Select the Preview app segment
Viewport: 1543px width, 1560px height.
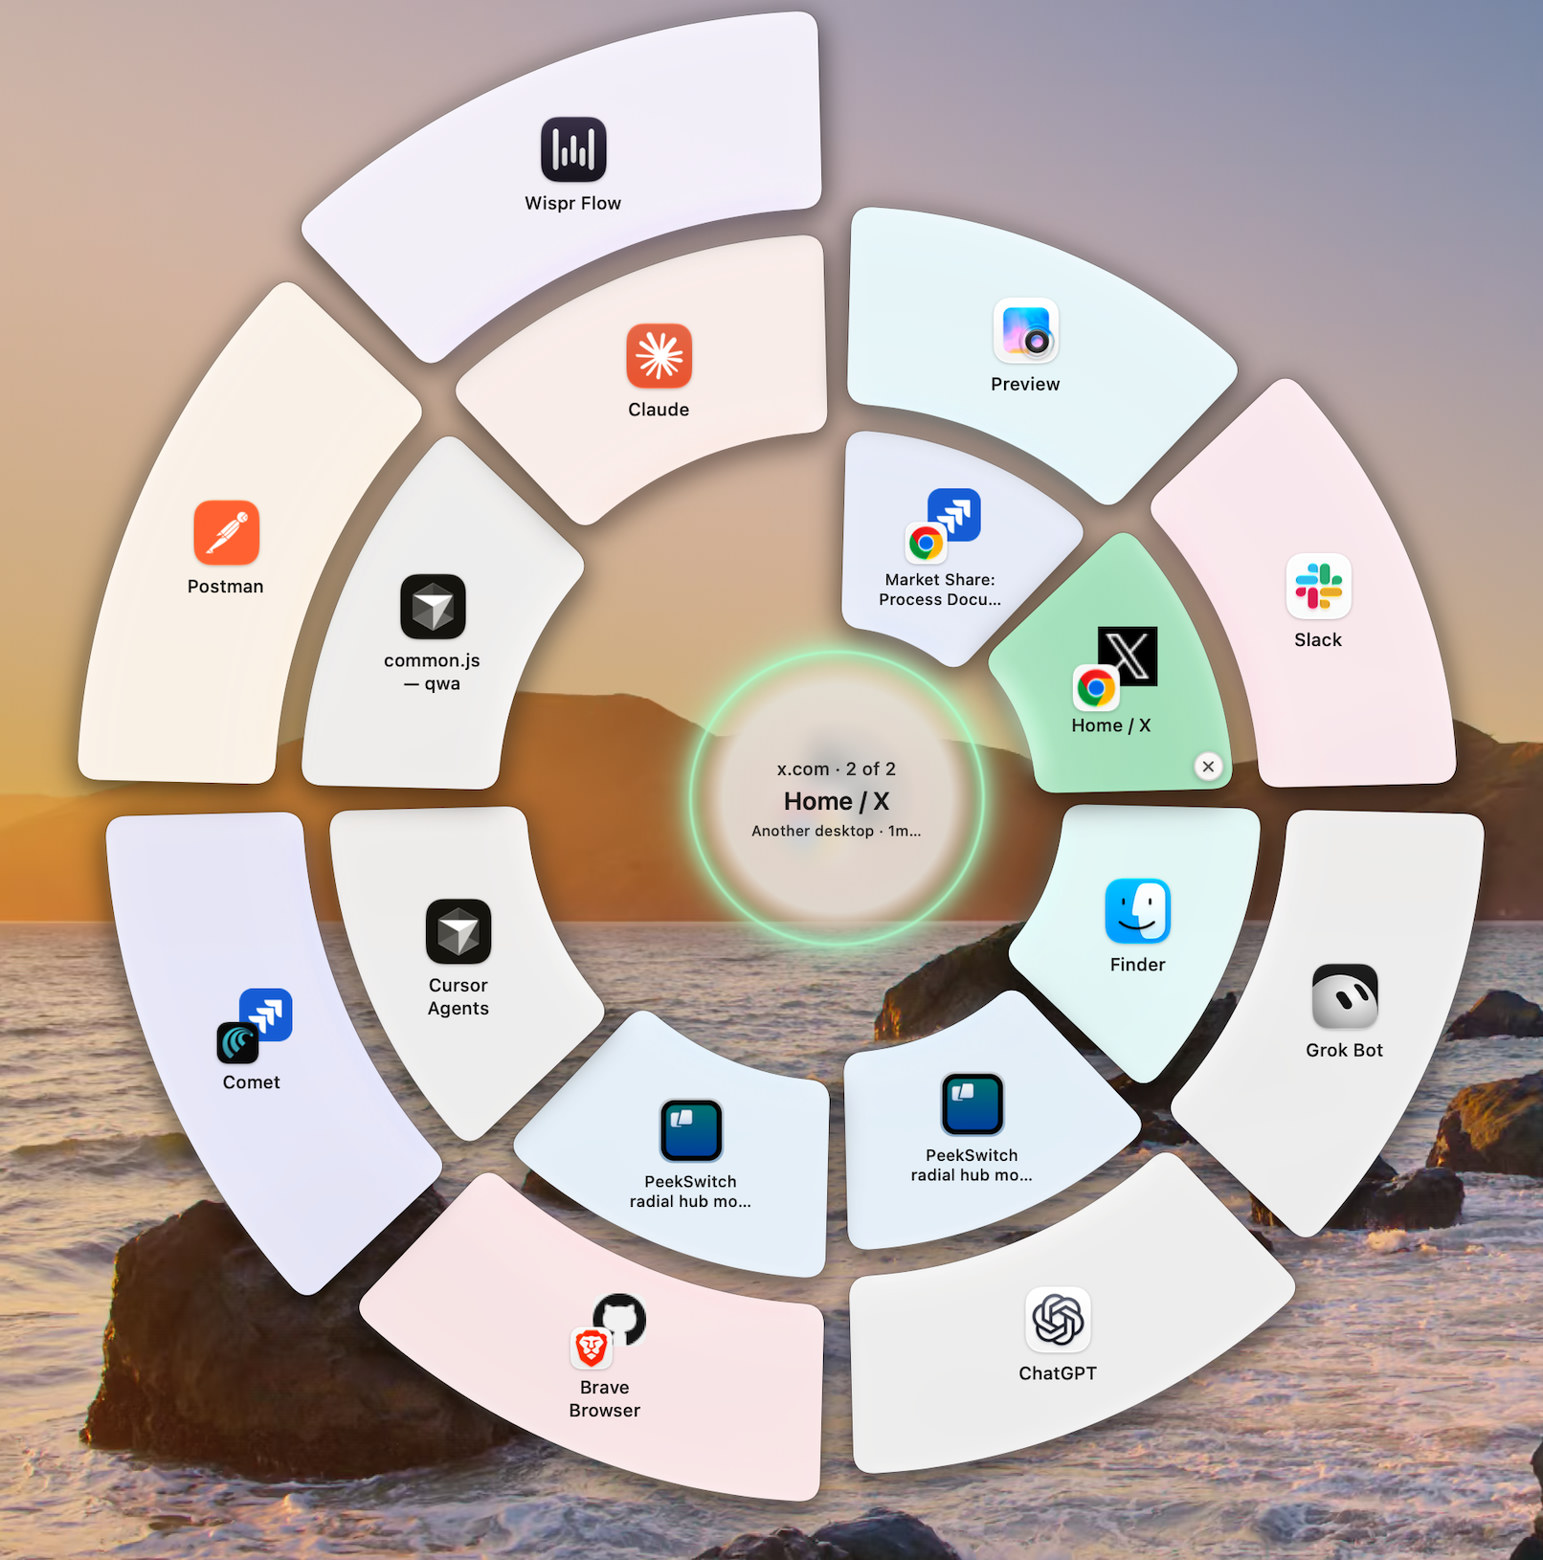1025,346
